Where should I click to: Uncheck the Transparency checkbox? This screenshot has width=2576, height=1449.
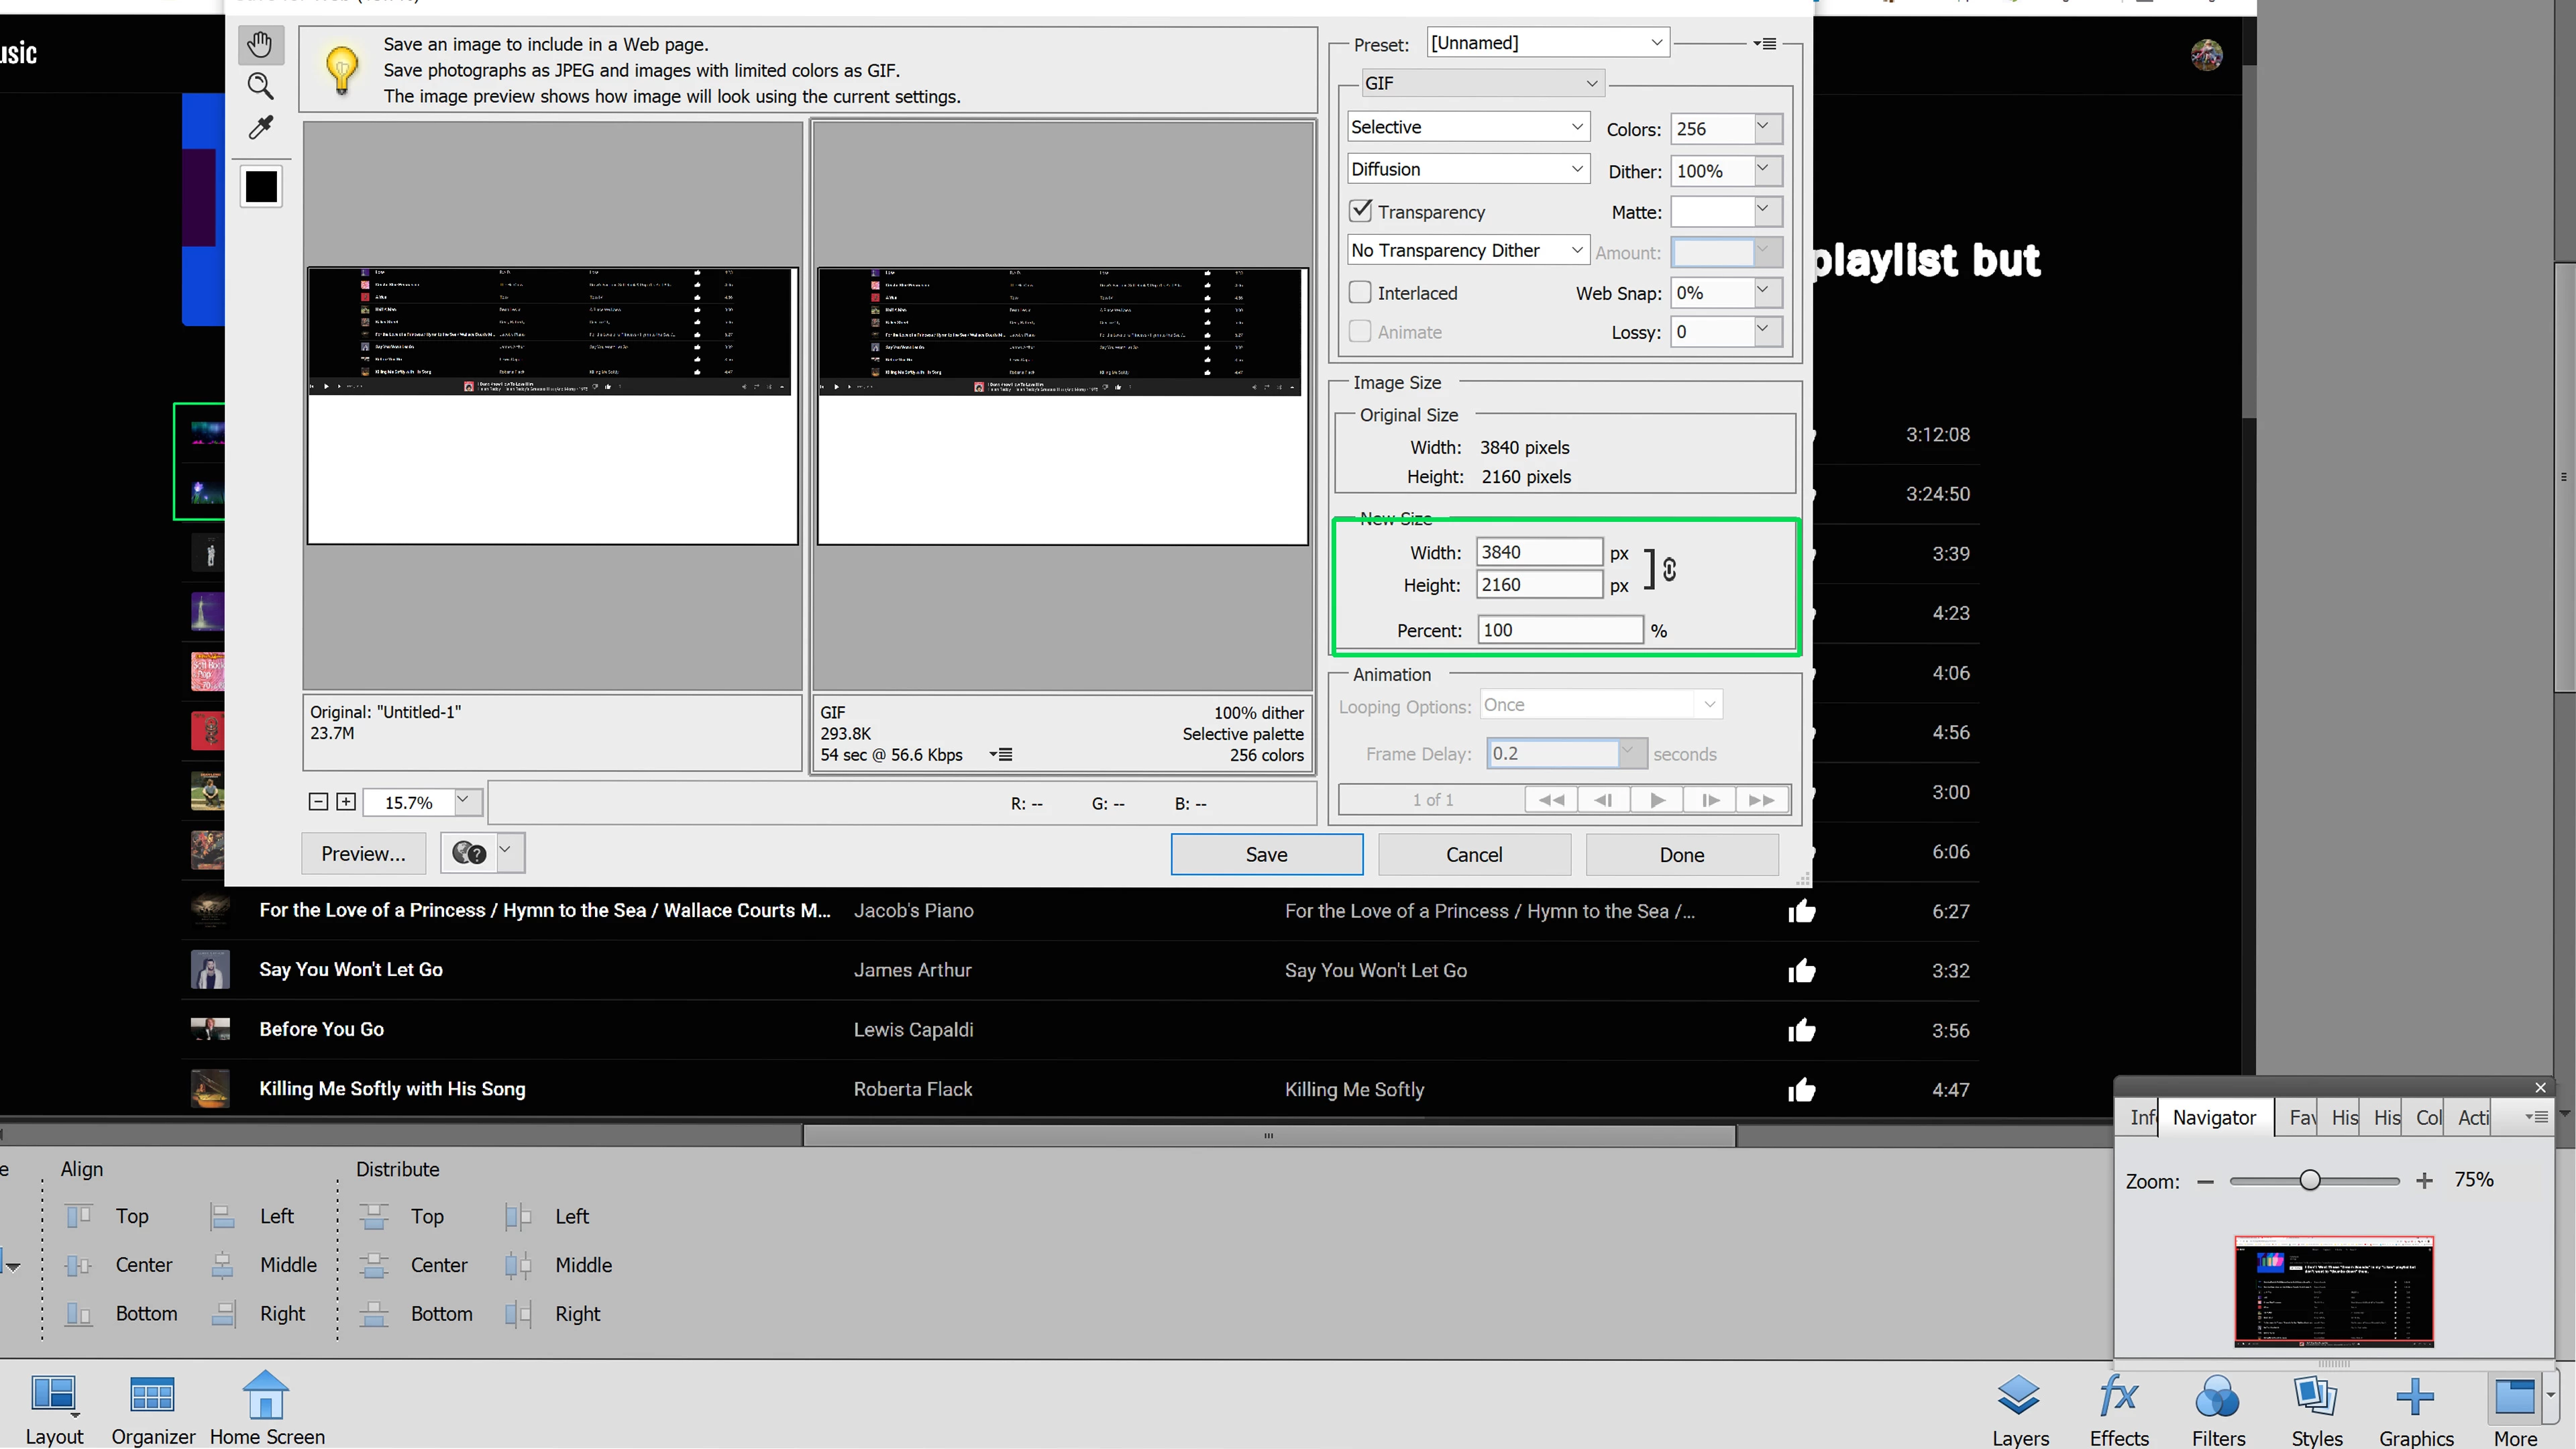point(1360,211)
